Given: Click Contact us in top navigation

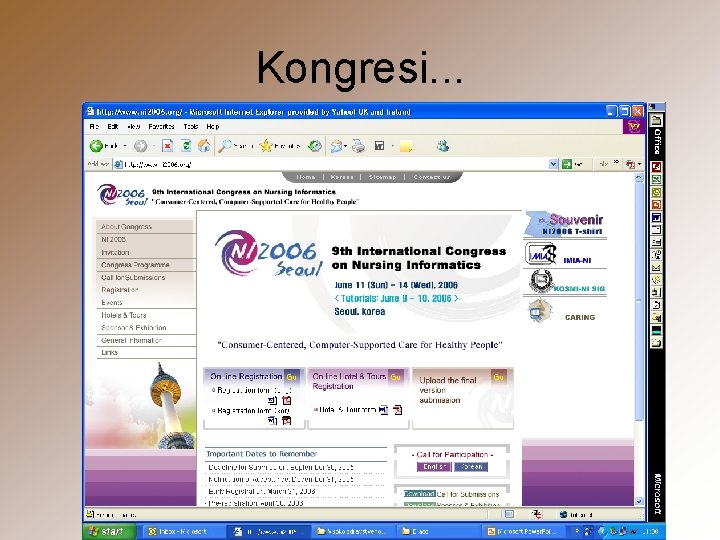Looking at the screenshot, I should pyautogui.click(x=432, y=177).
